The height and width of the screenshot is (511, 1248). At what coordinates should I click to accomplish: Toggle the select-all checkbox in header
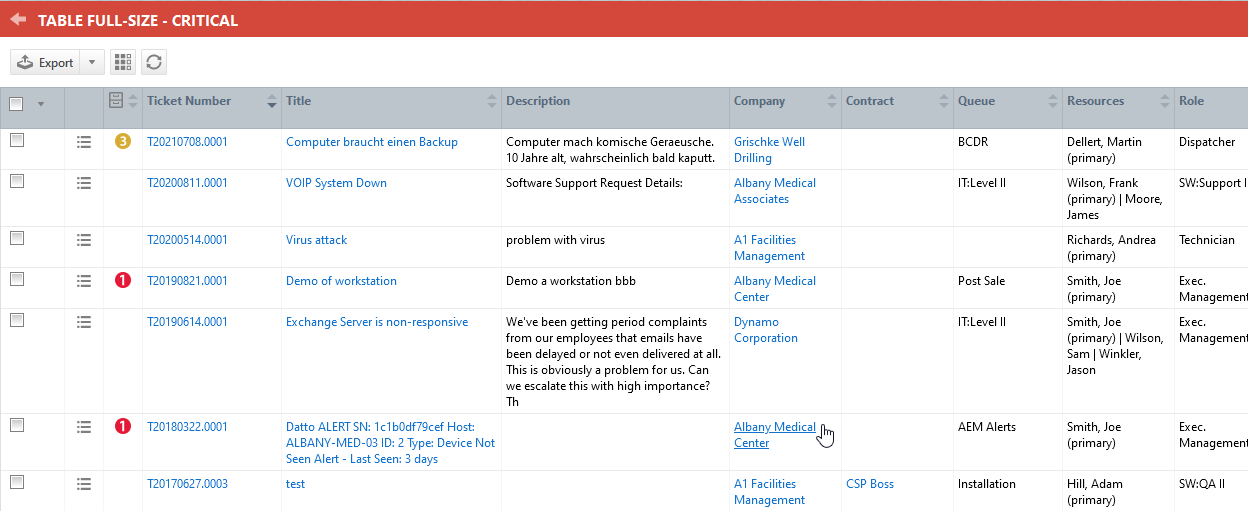[16, 103]
